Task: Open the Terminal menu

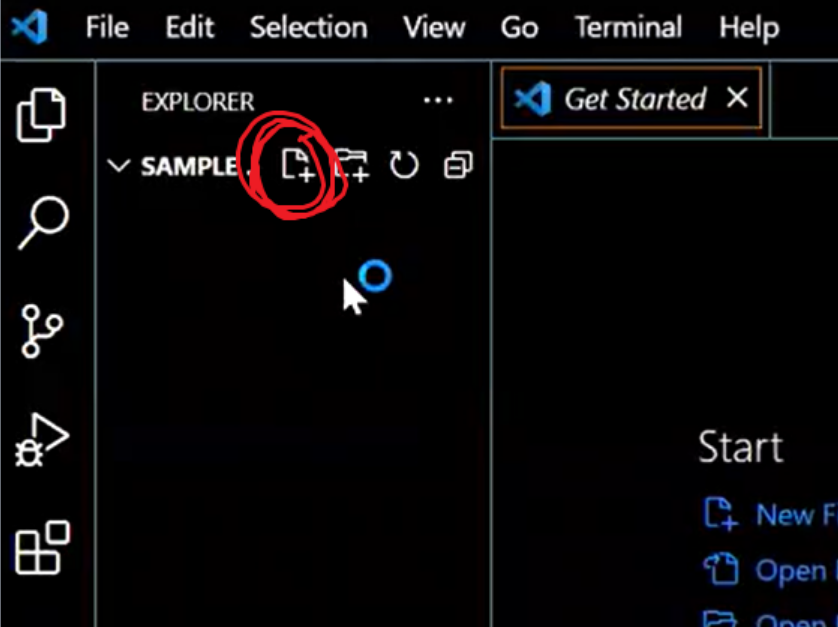Action: point(628,27)
